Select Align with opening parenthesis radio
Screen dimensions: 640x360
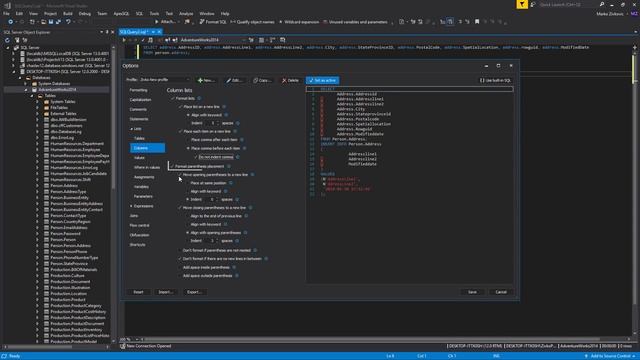188,233
